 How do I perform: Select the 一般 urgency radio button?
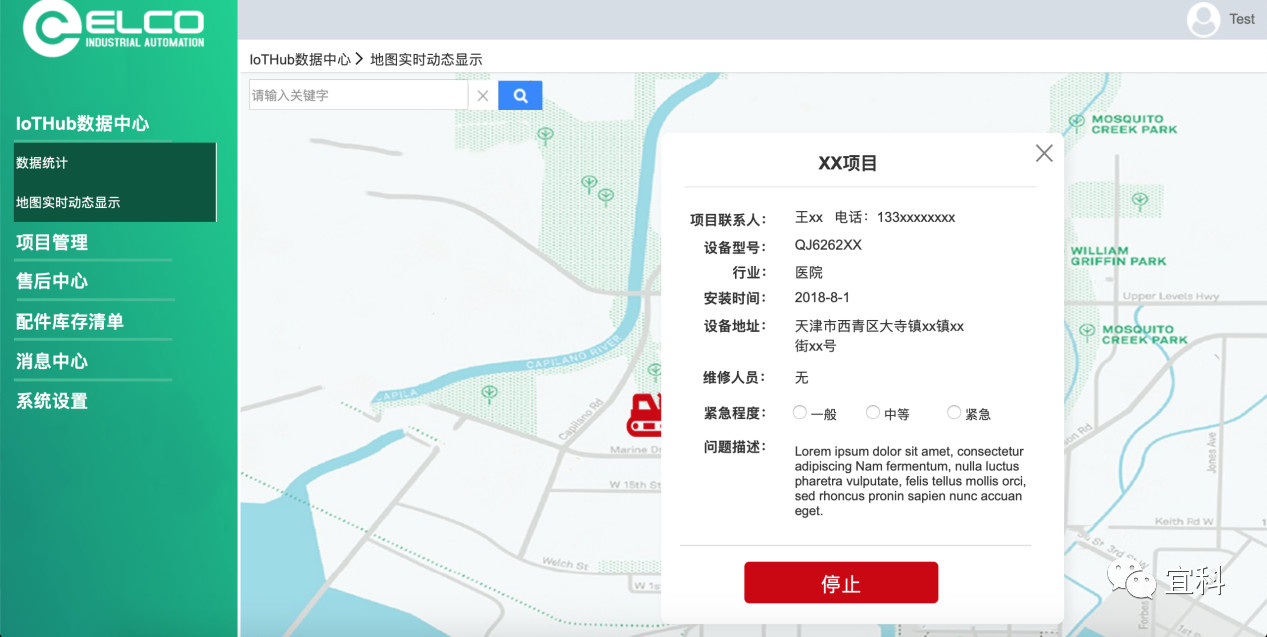click(x=800, y=412)
